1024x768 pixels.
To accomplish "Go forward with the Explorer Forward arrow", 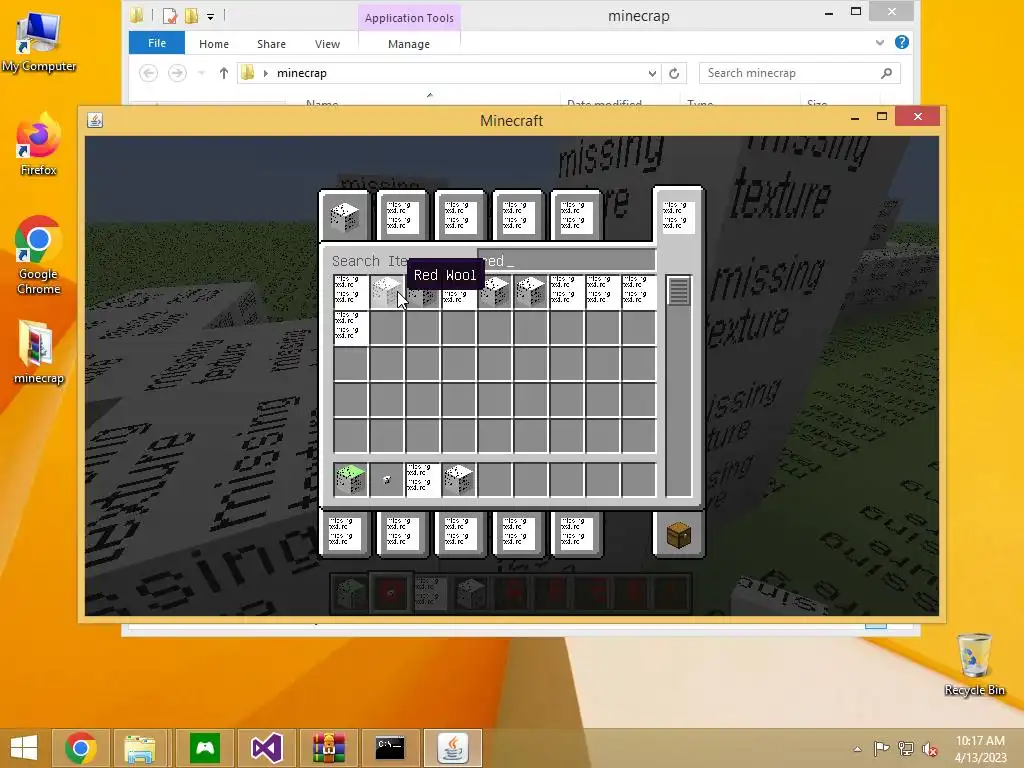I will click(177, 73).
